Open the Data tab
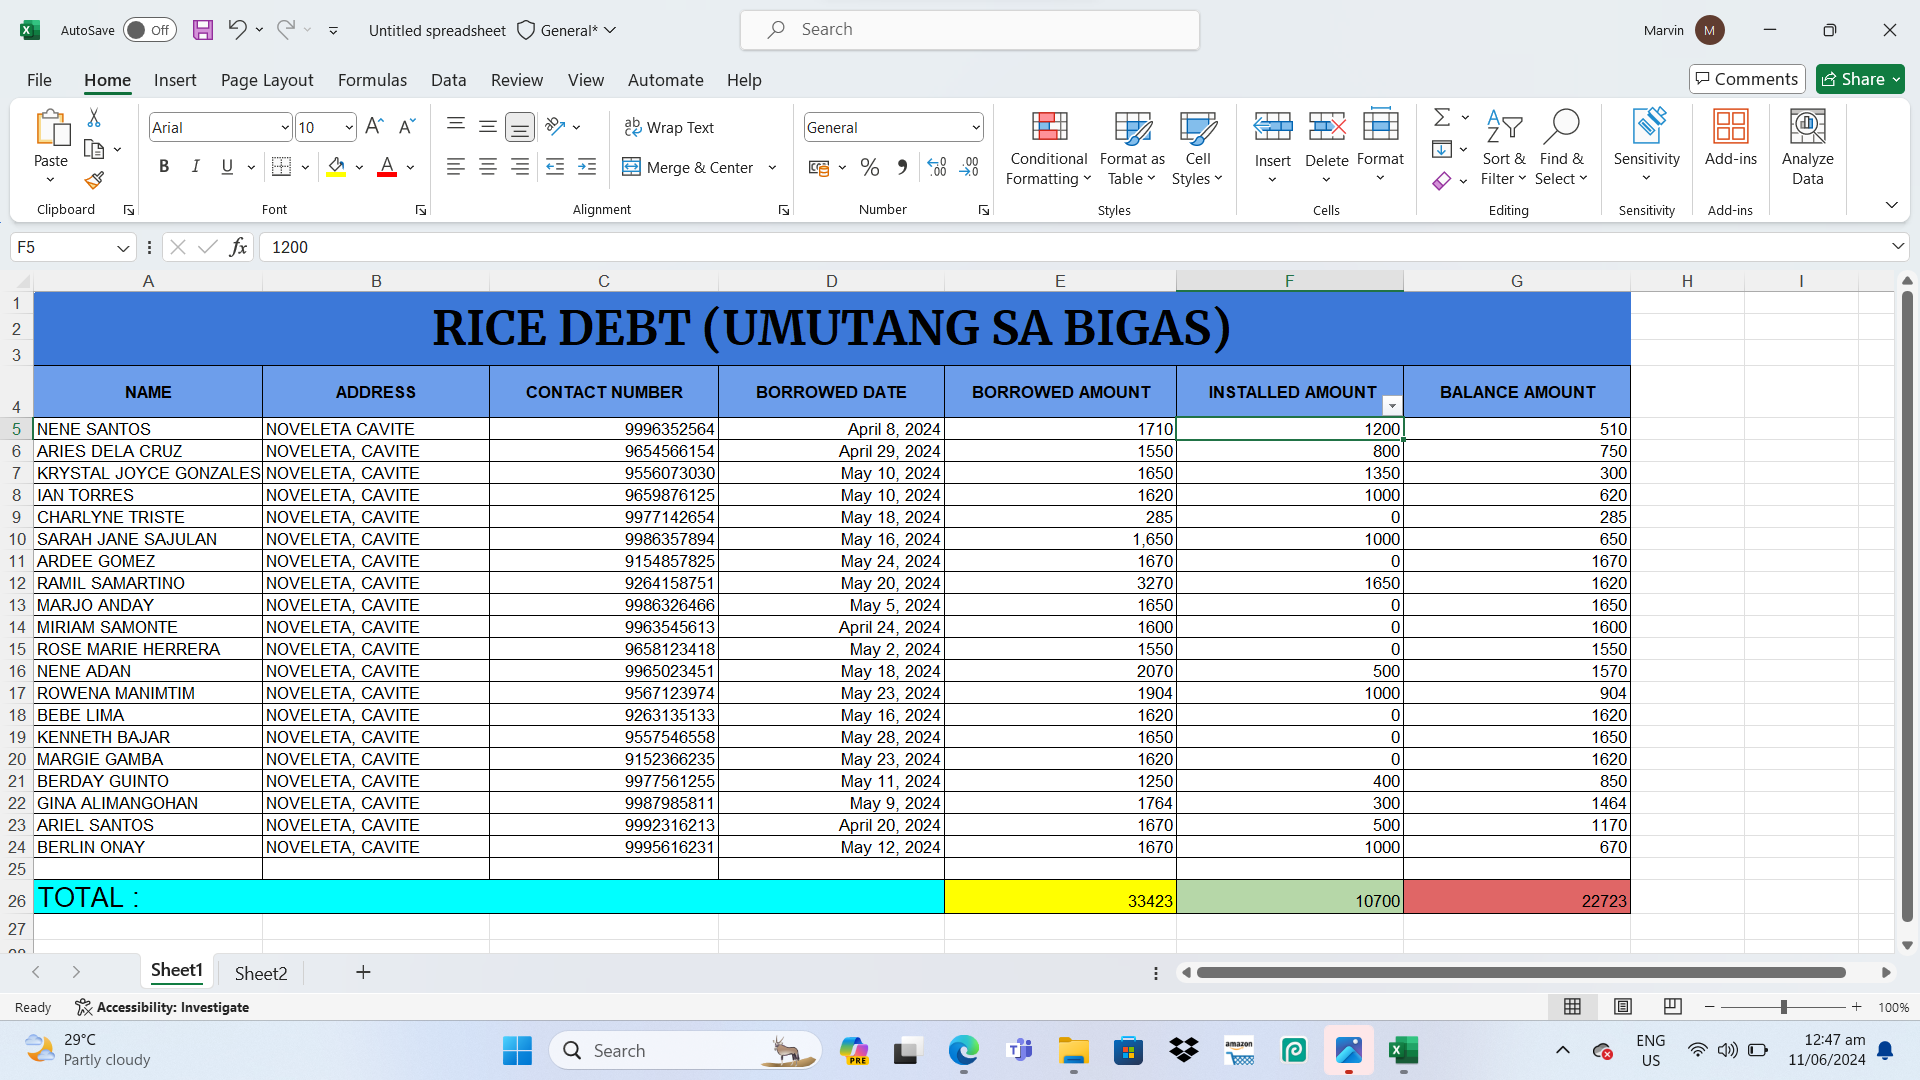Screen dimensions: 1920x1080 [x=448, y=80]
